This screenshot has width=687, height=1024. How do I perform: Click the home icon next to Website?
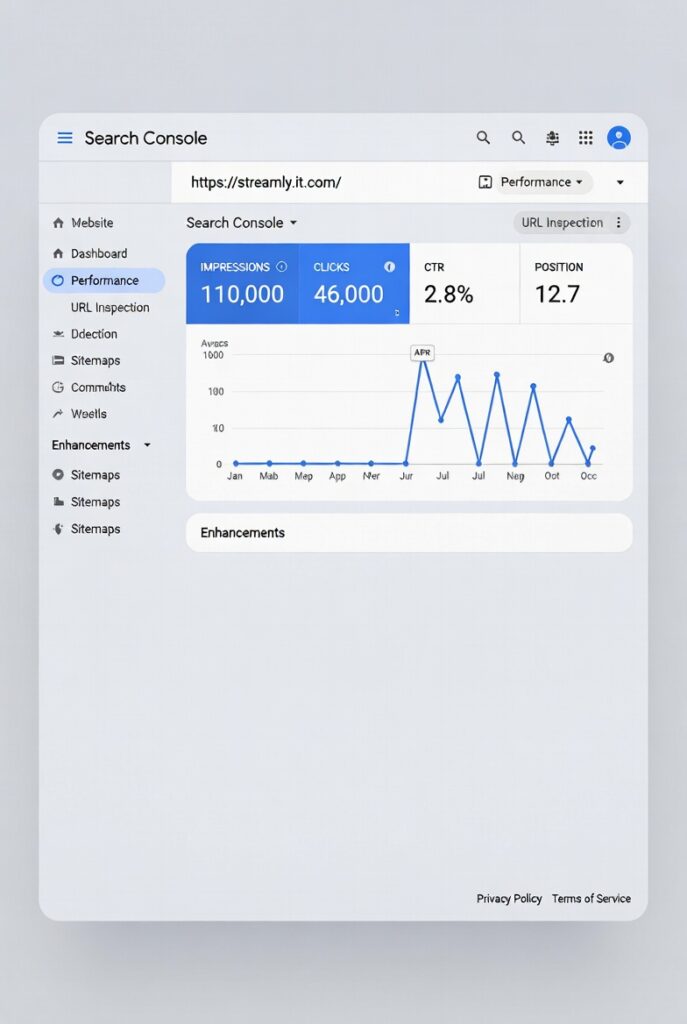[58, 223]
